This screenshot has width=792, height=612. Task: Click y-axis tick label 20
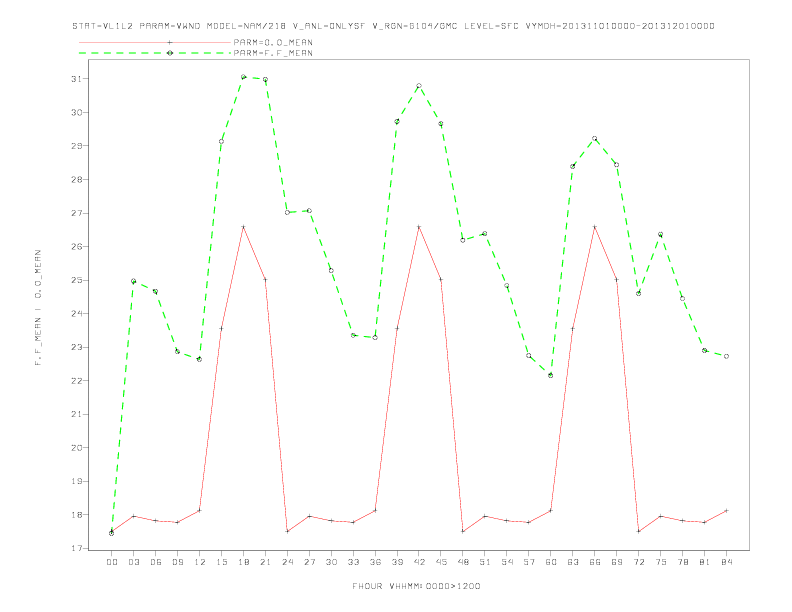[77, 448]
